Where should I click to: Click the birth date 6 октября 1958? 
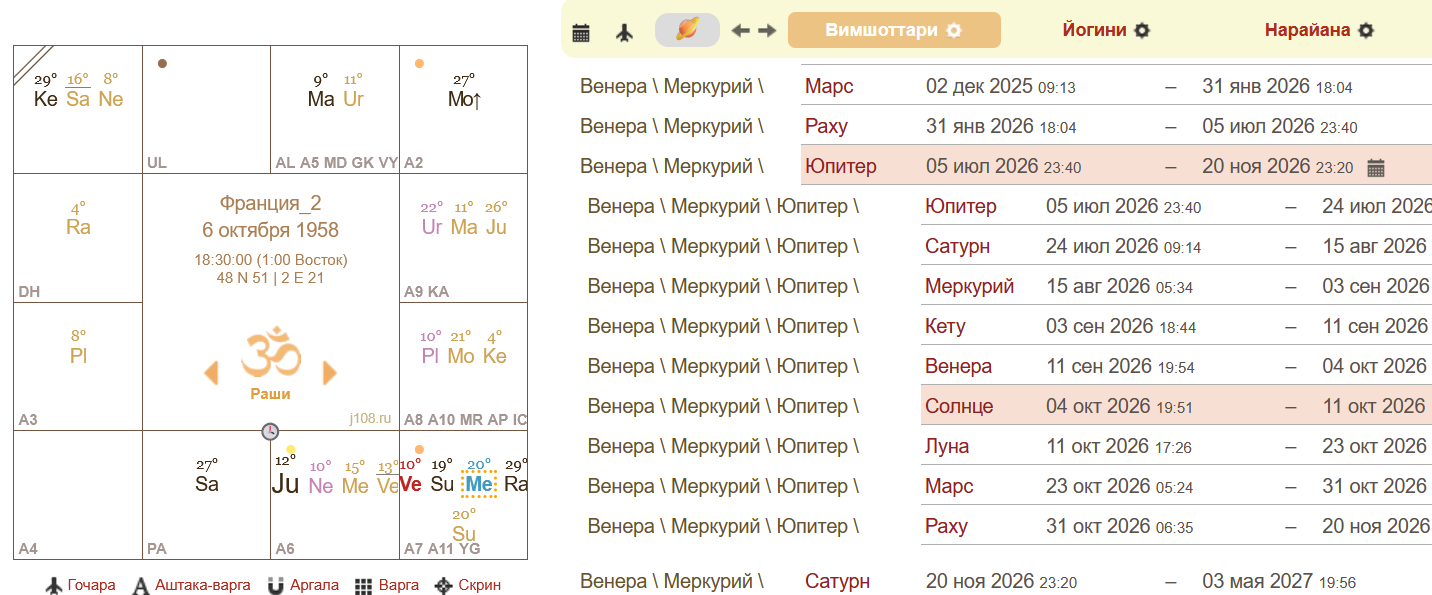[x=270, y=230]
